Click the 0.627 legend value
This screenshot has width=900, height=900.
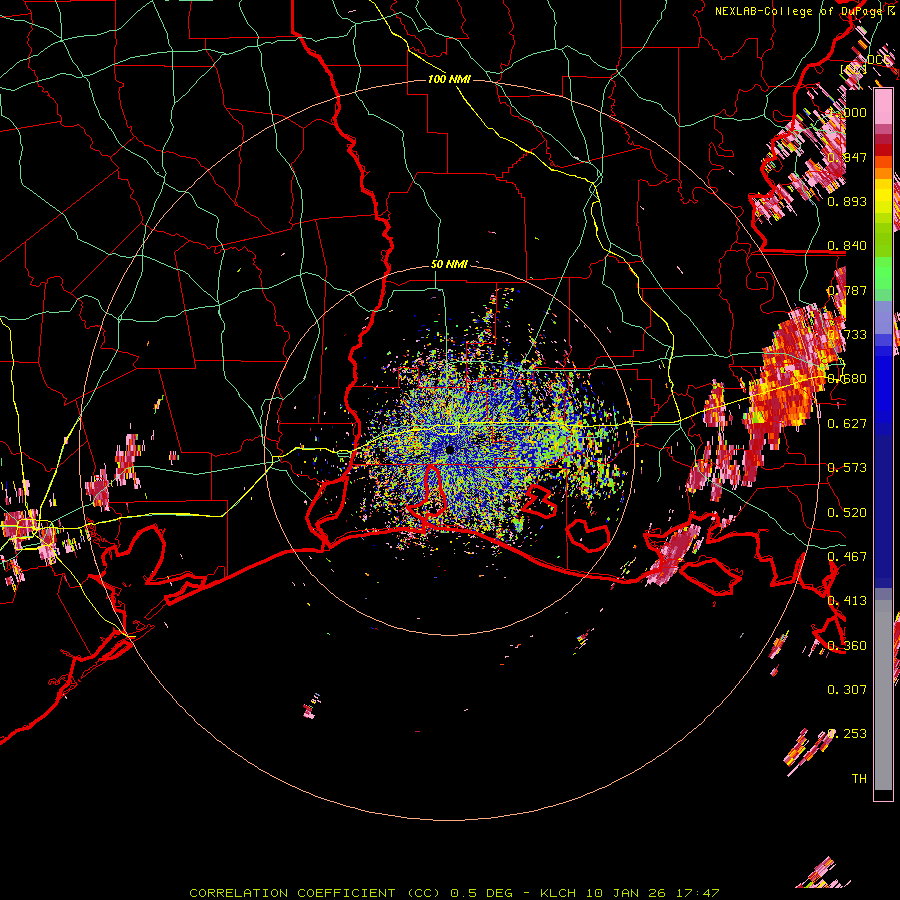coord(847,423)
